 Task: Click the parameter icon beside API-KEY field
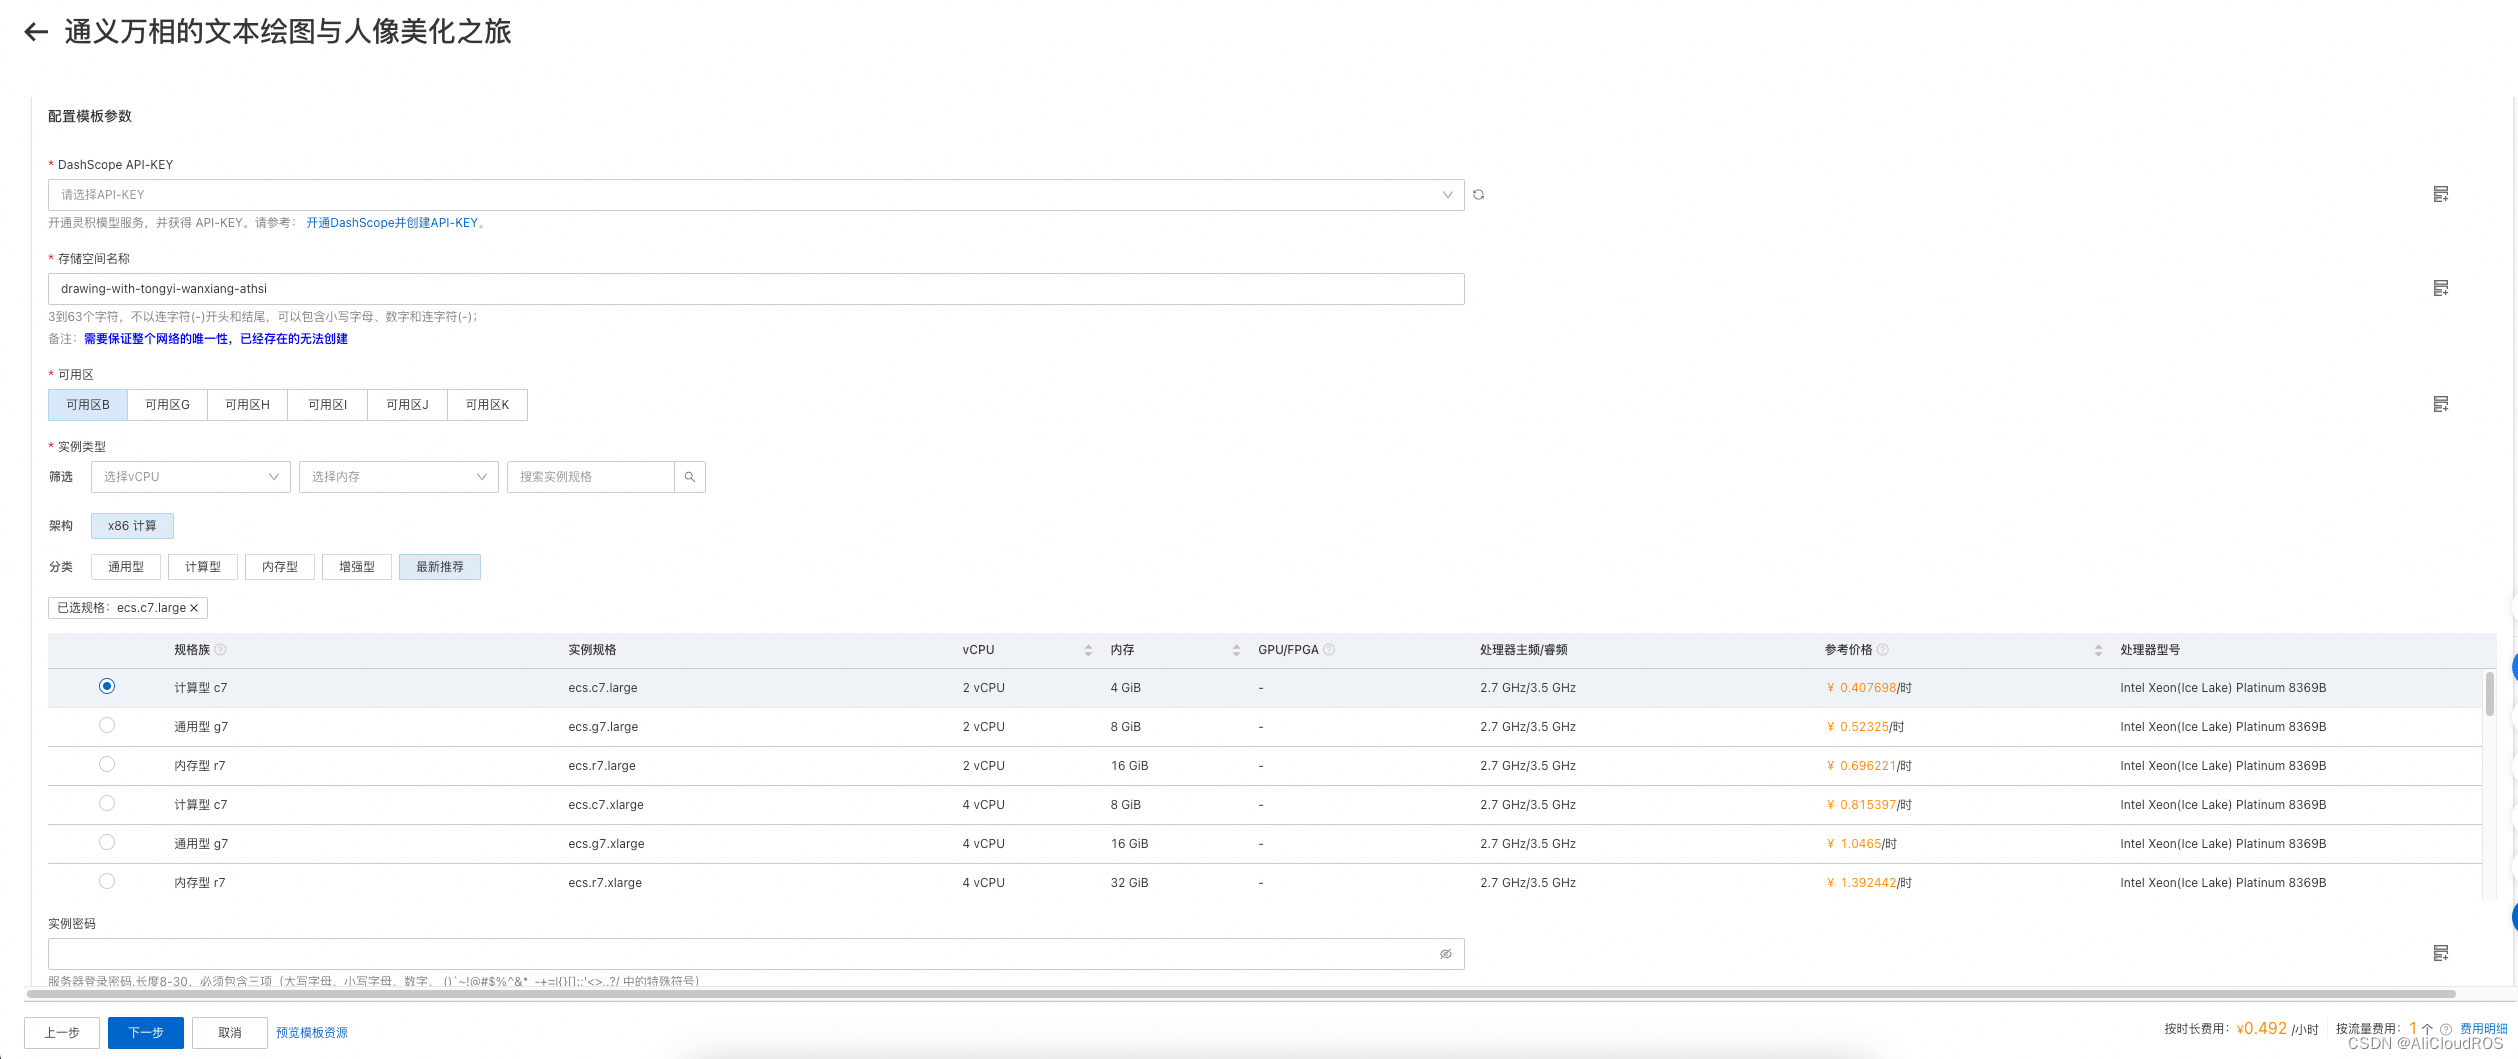(x=2440, y=194)
